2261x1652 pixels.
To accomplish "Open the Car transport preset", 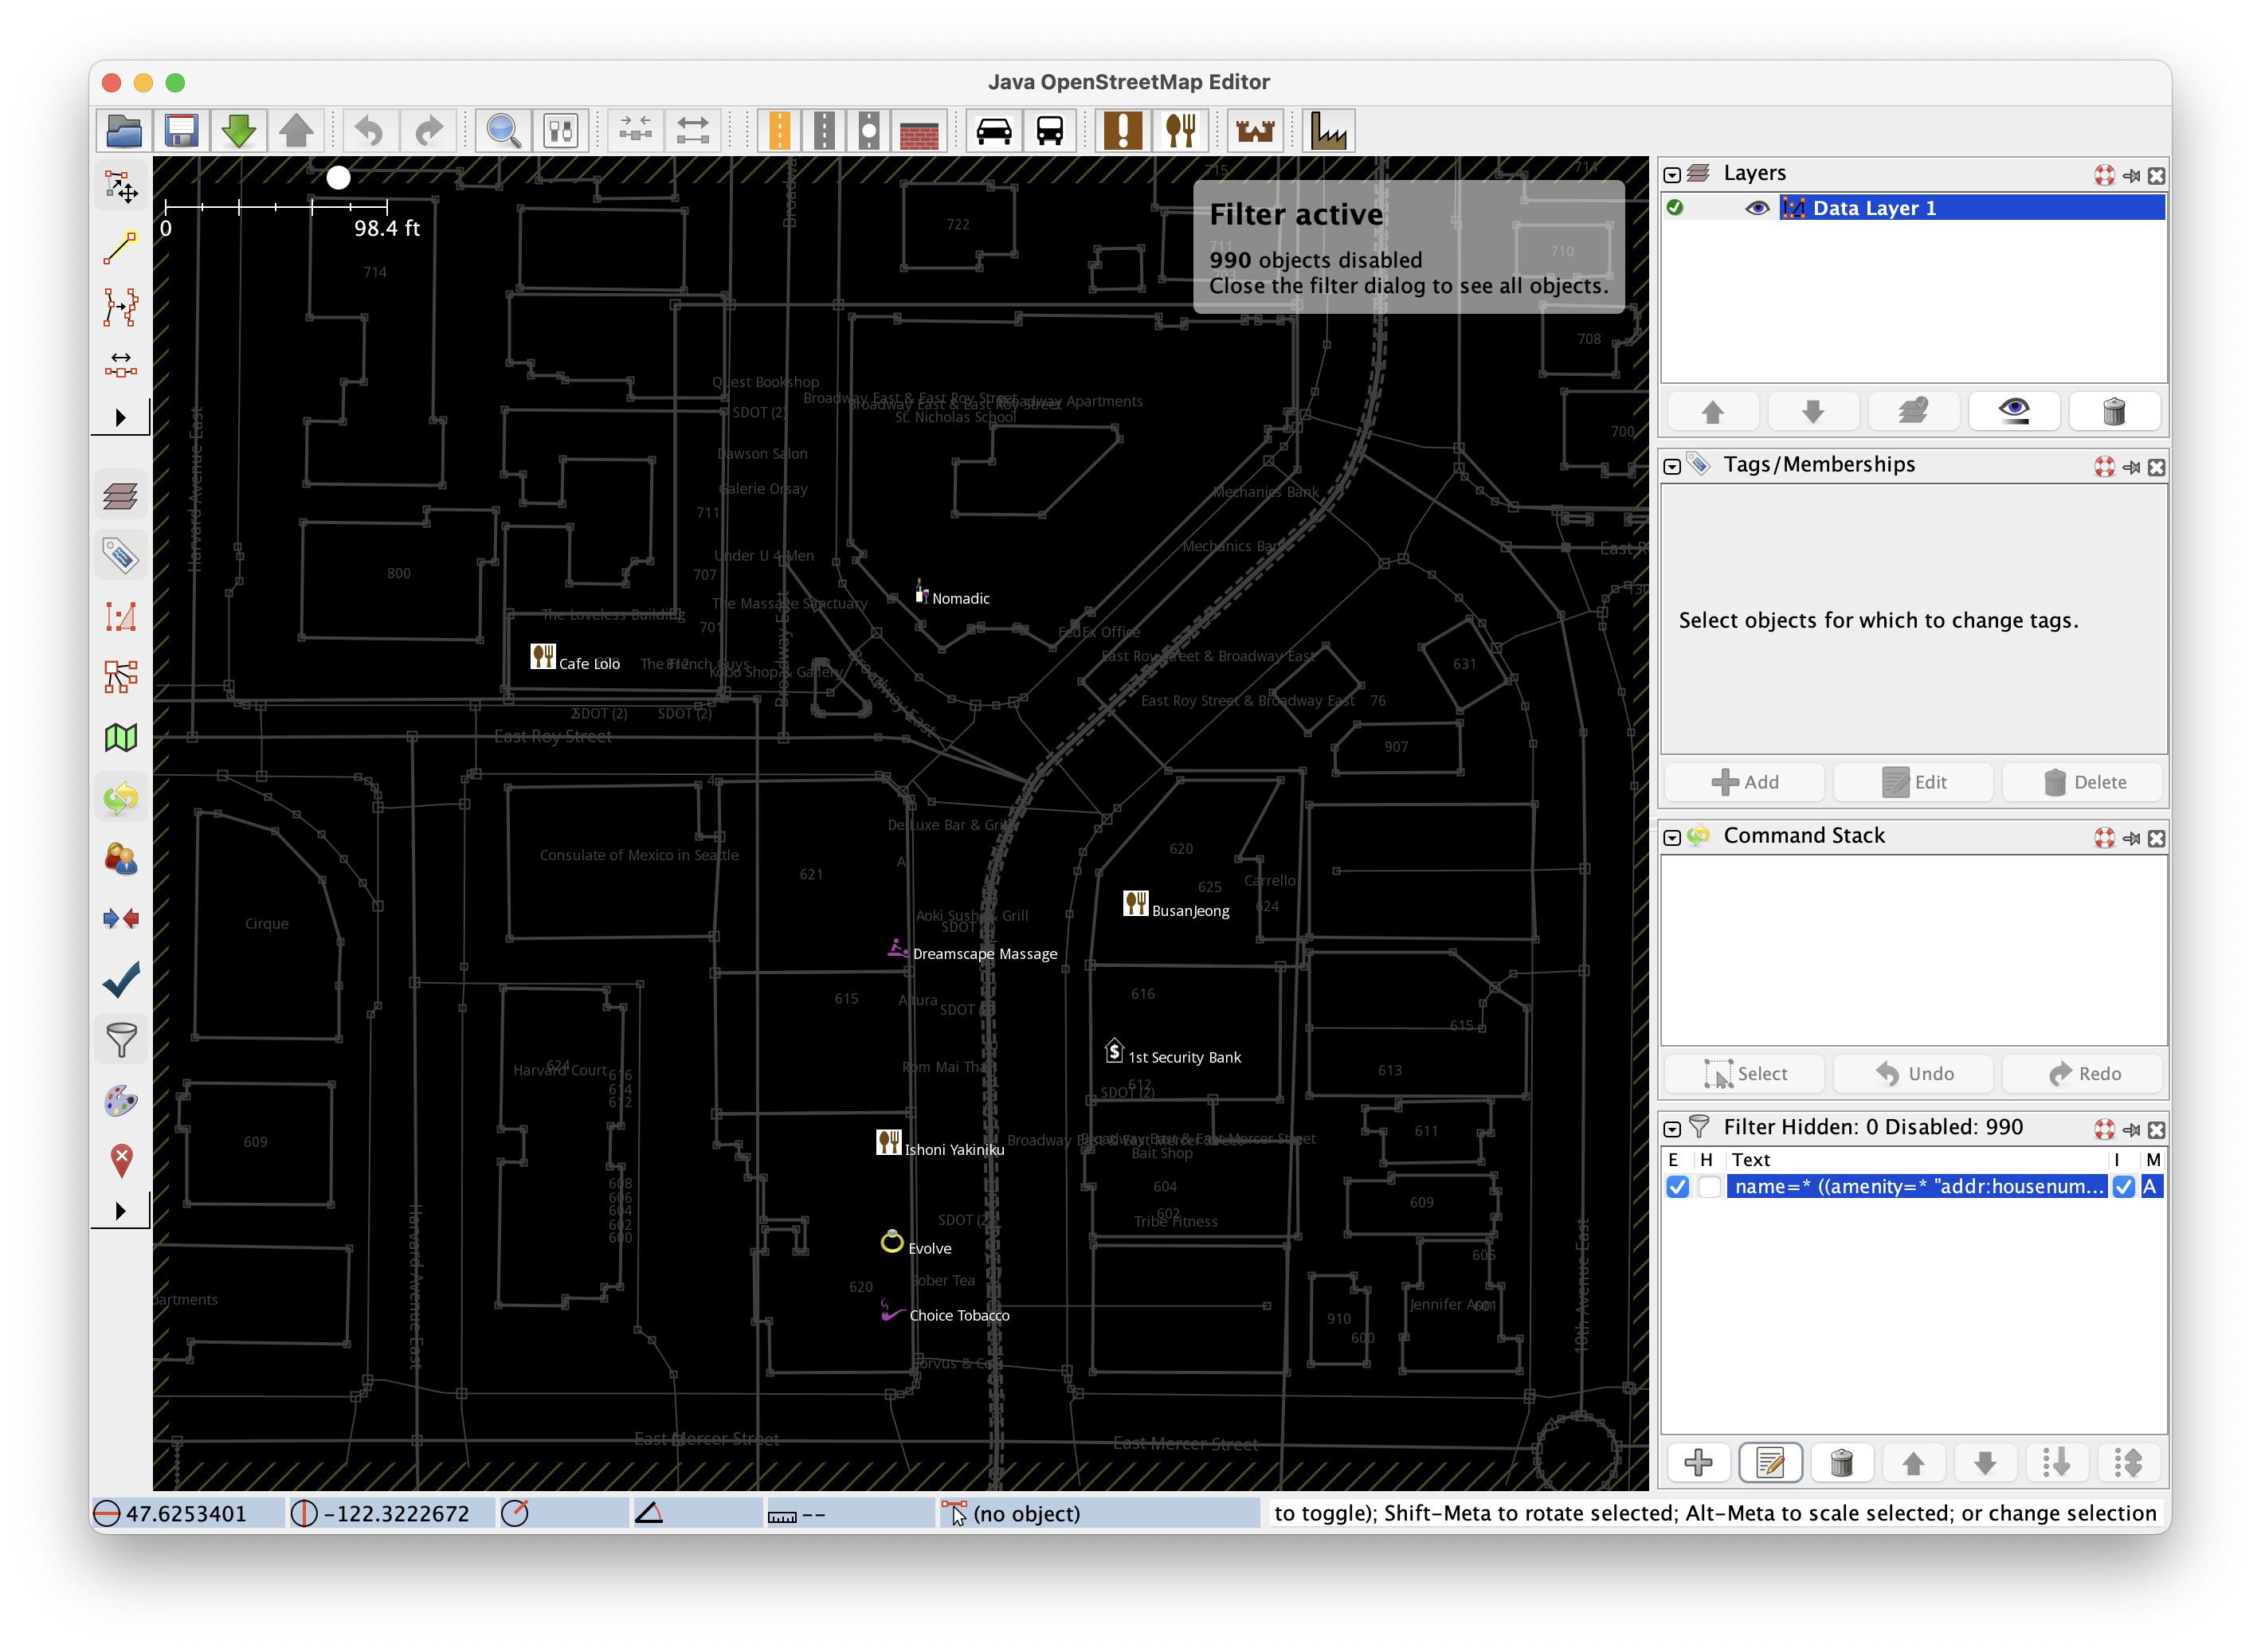I will (x=993, y=131).
